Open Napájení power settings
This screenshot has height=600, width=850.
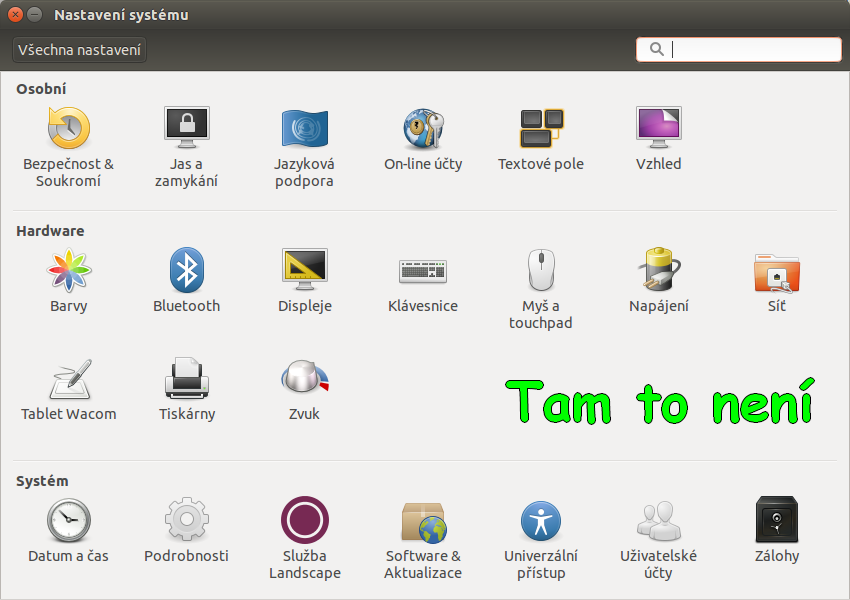coord(659,281)
